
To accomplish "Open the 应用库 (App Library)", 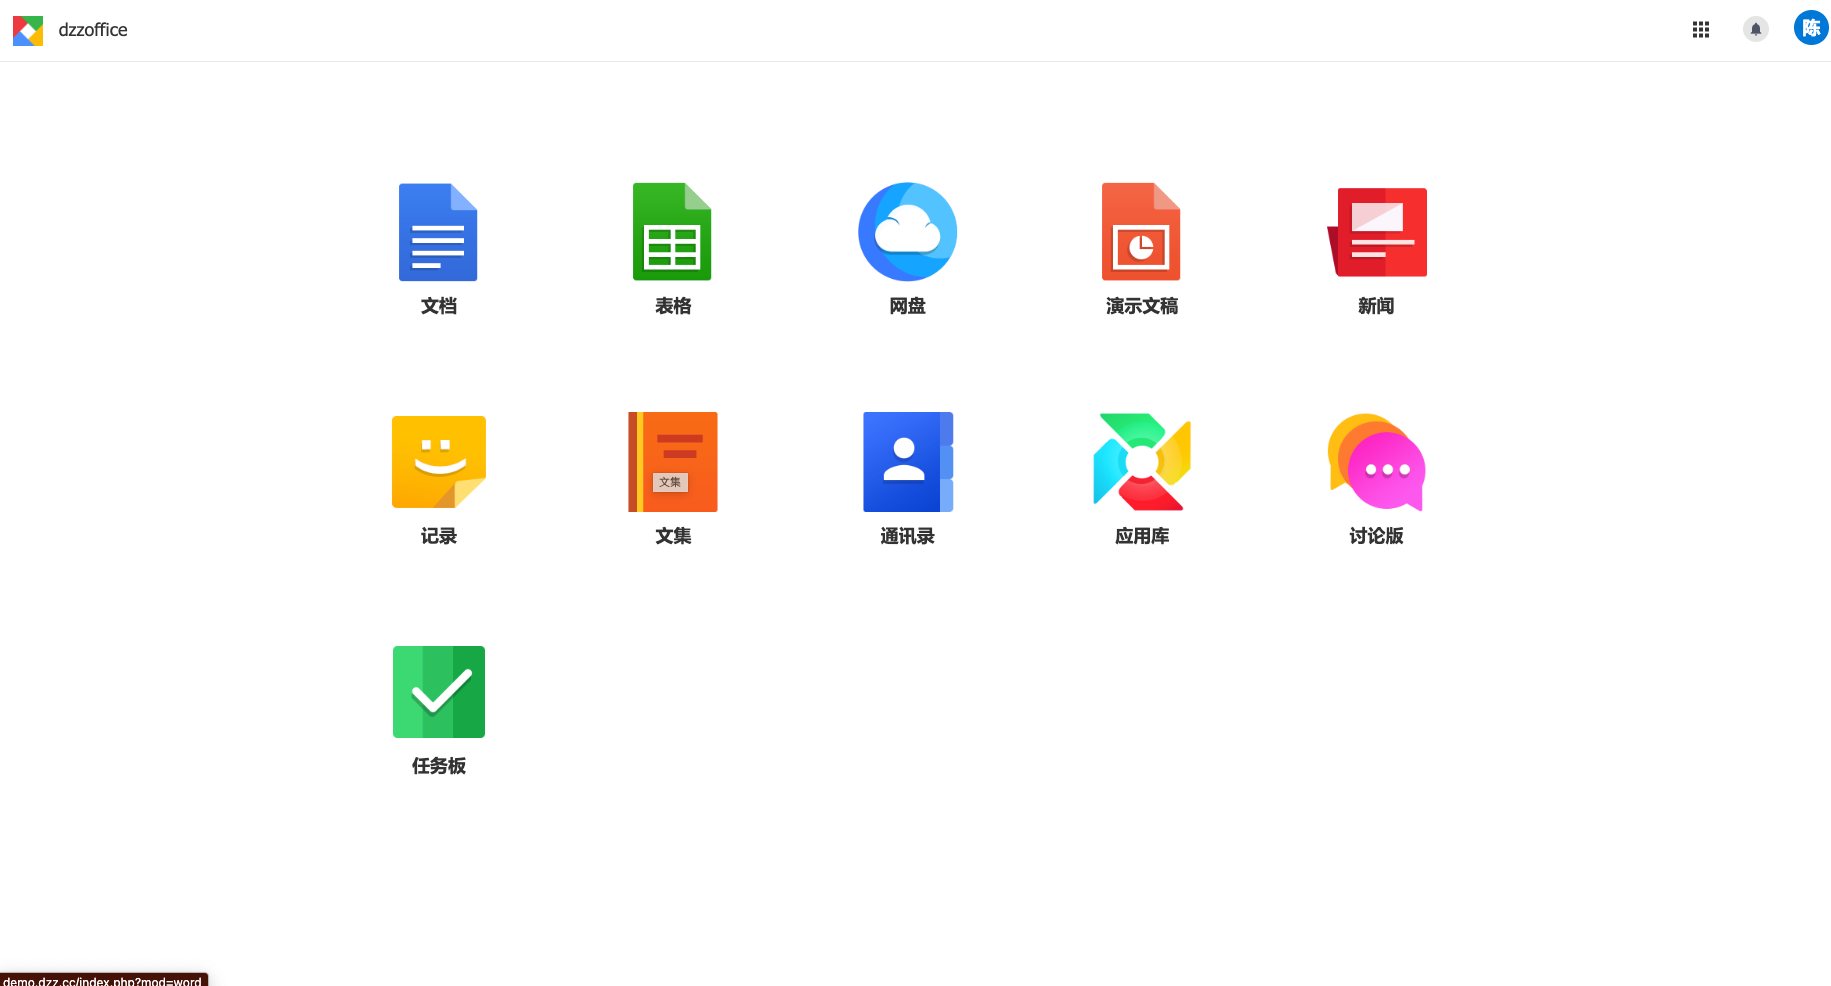I will click(x=1141, y=462).
